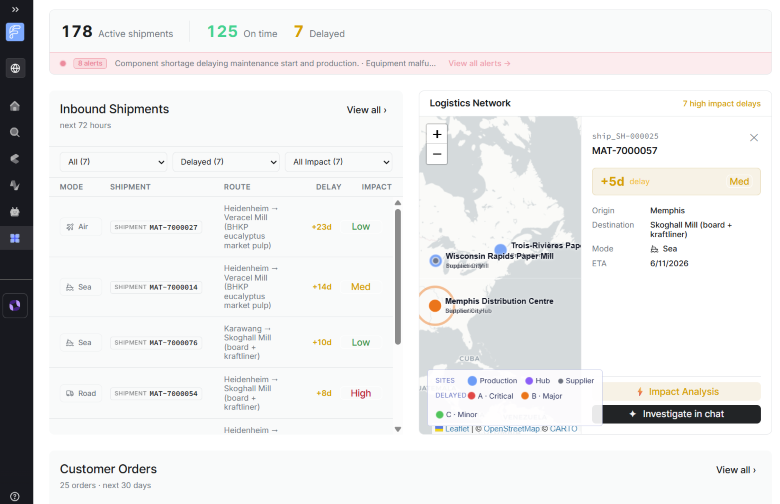Image resolution: width=780 pixels, height=504 pixels.
Task: Close the shipment detail panel
Action: 754,138
